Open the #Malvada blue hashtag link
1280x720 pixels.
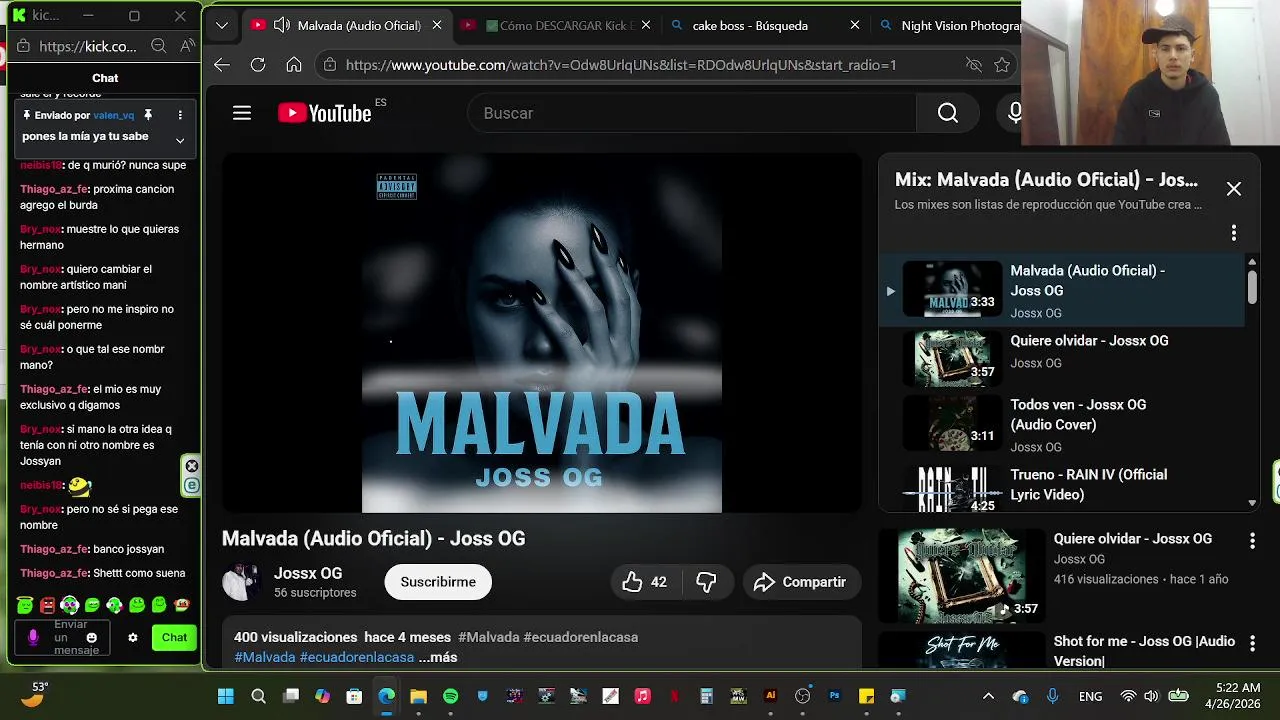265,657
